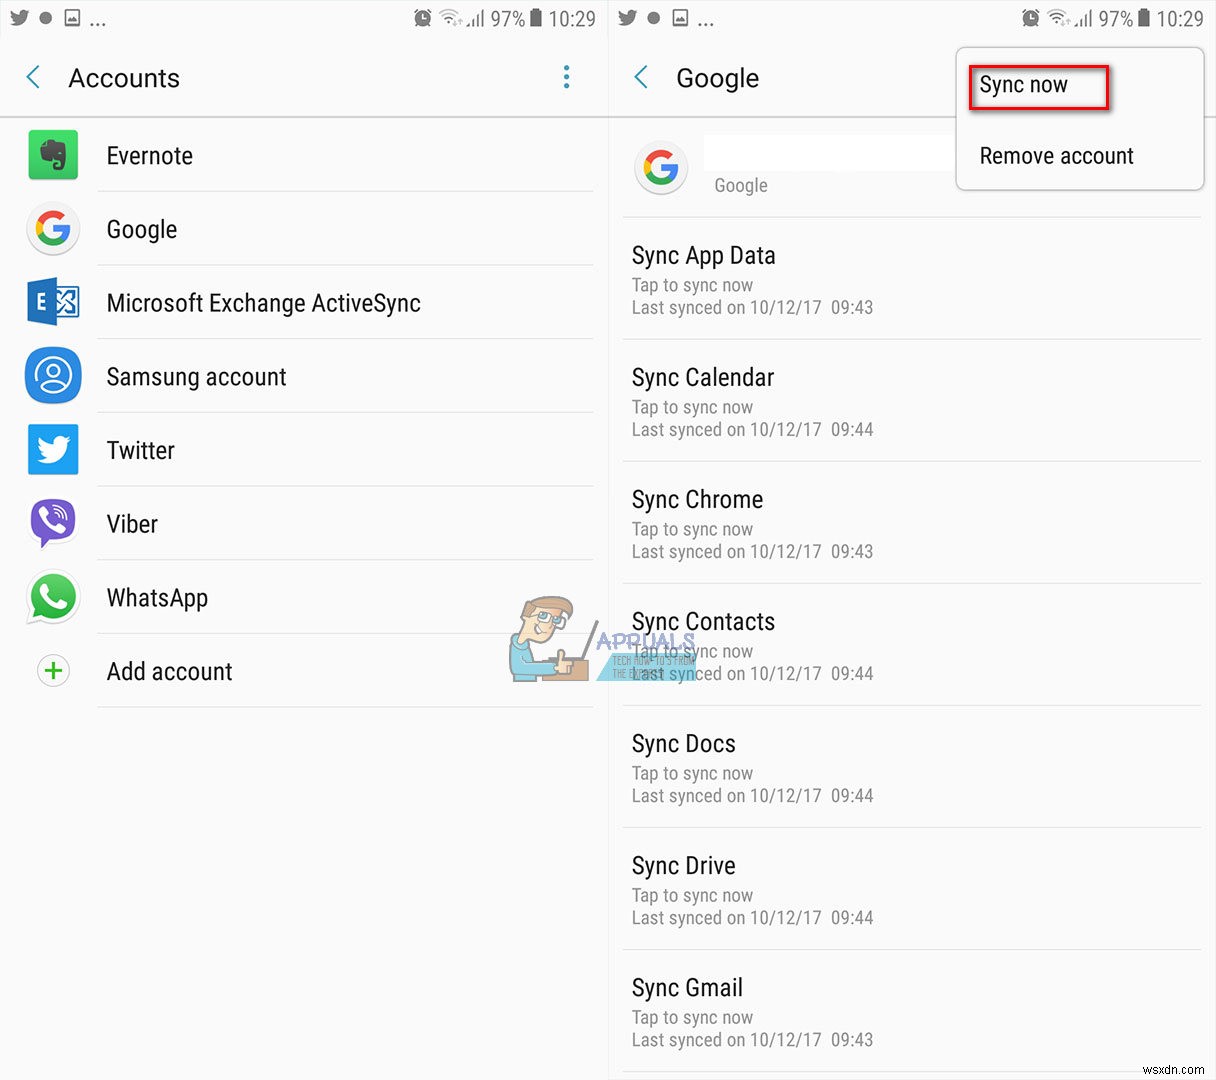Tap the Add account plus icon

pyautogui.click(x=53, y=671)
